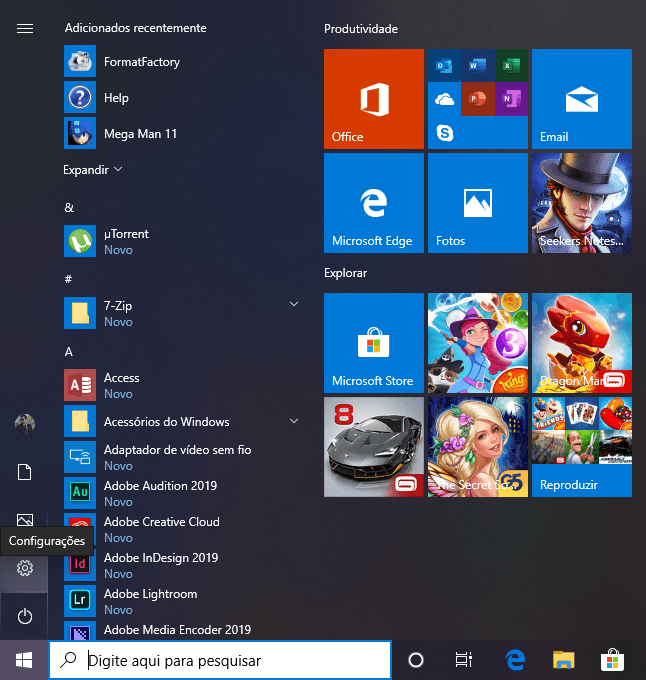Image resolution: width=646 pixels, height=680 pixels.
Task: Open Configurações gear icon
Action: (x=25, y=568)
